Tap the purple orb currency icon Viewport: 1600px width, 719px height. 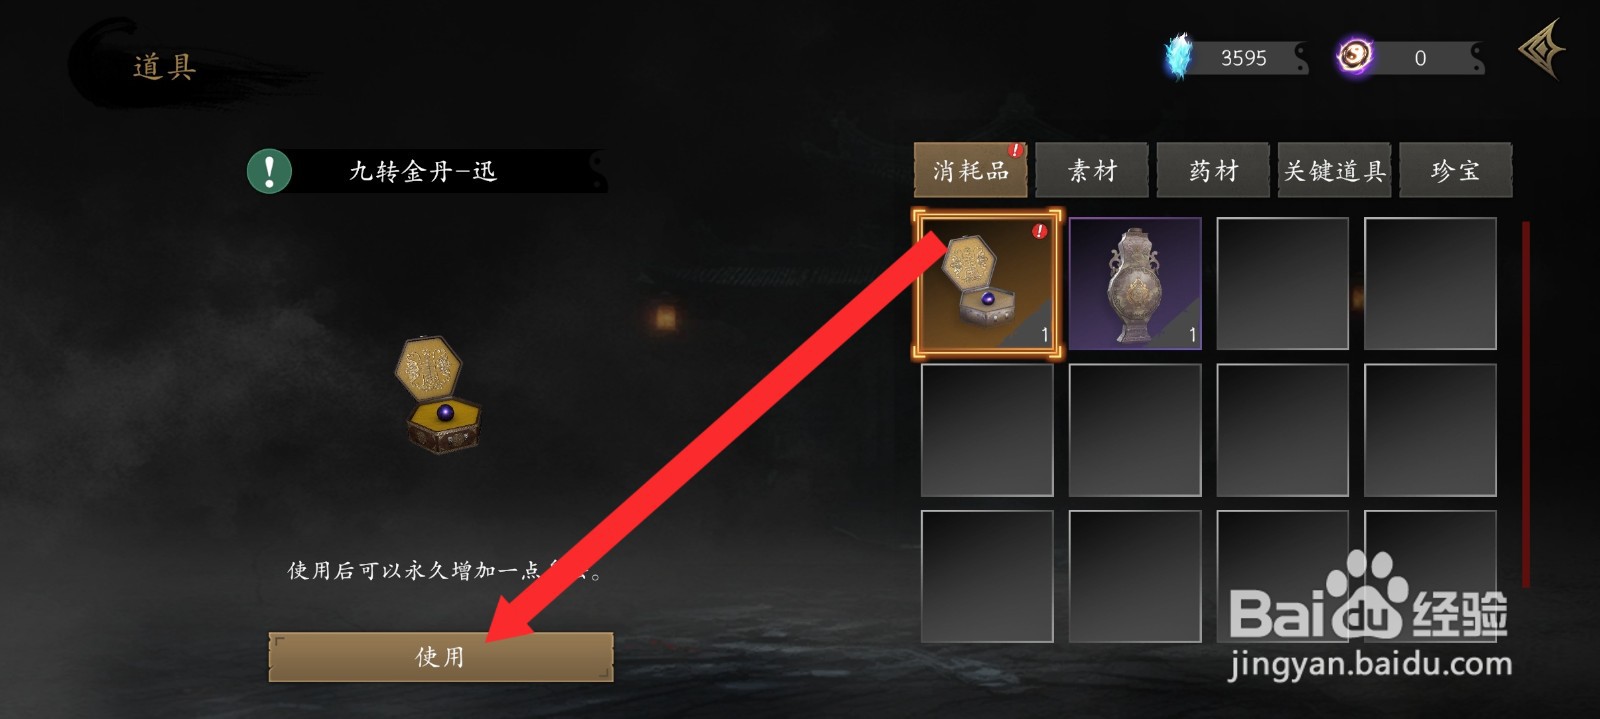(1355, 56)
